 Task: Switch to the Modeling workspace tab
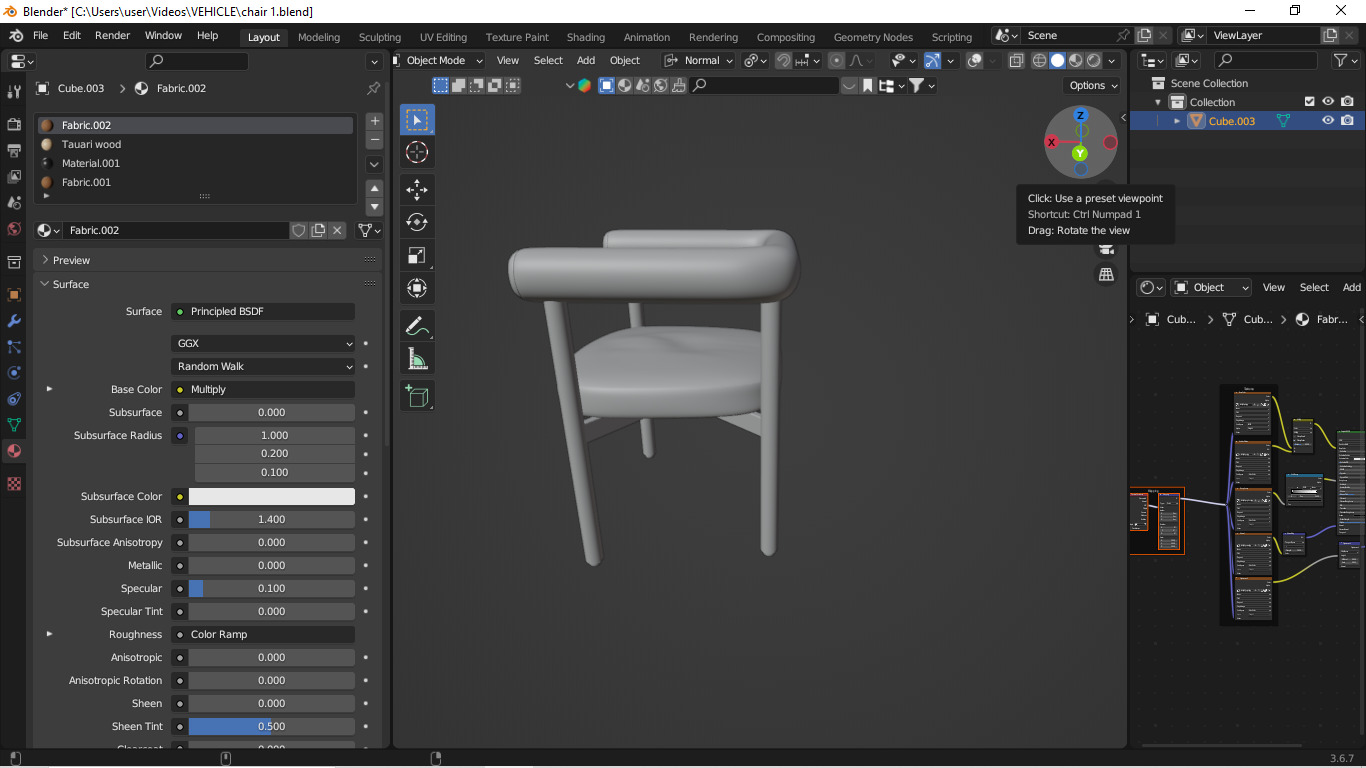[x=319, y=37]
